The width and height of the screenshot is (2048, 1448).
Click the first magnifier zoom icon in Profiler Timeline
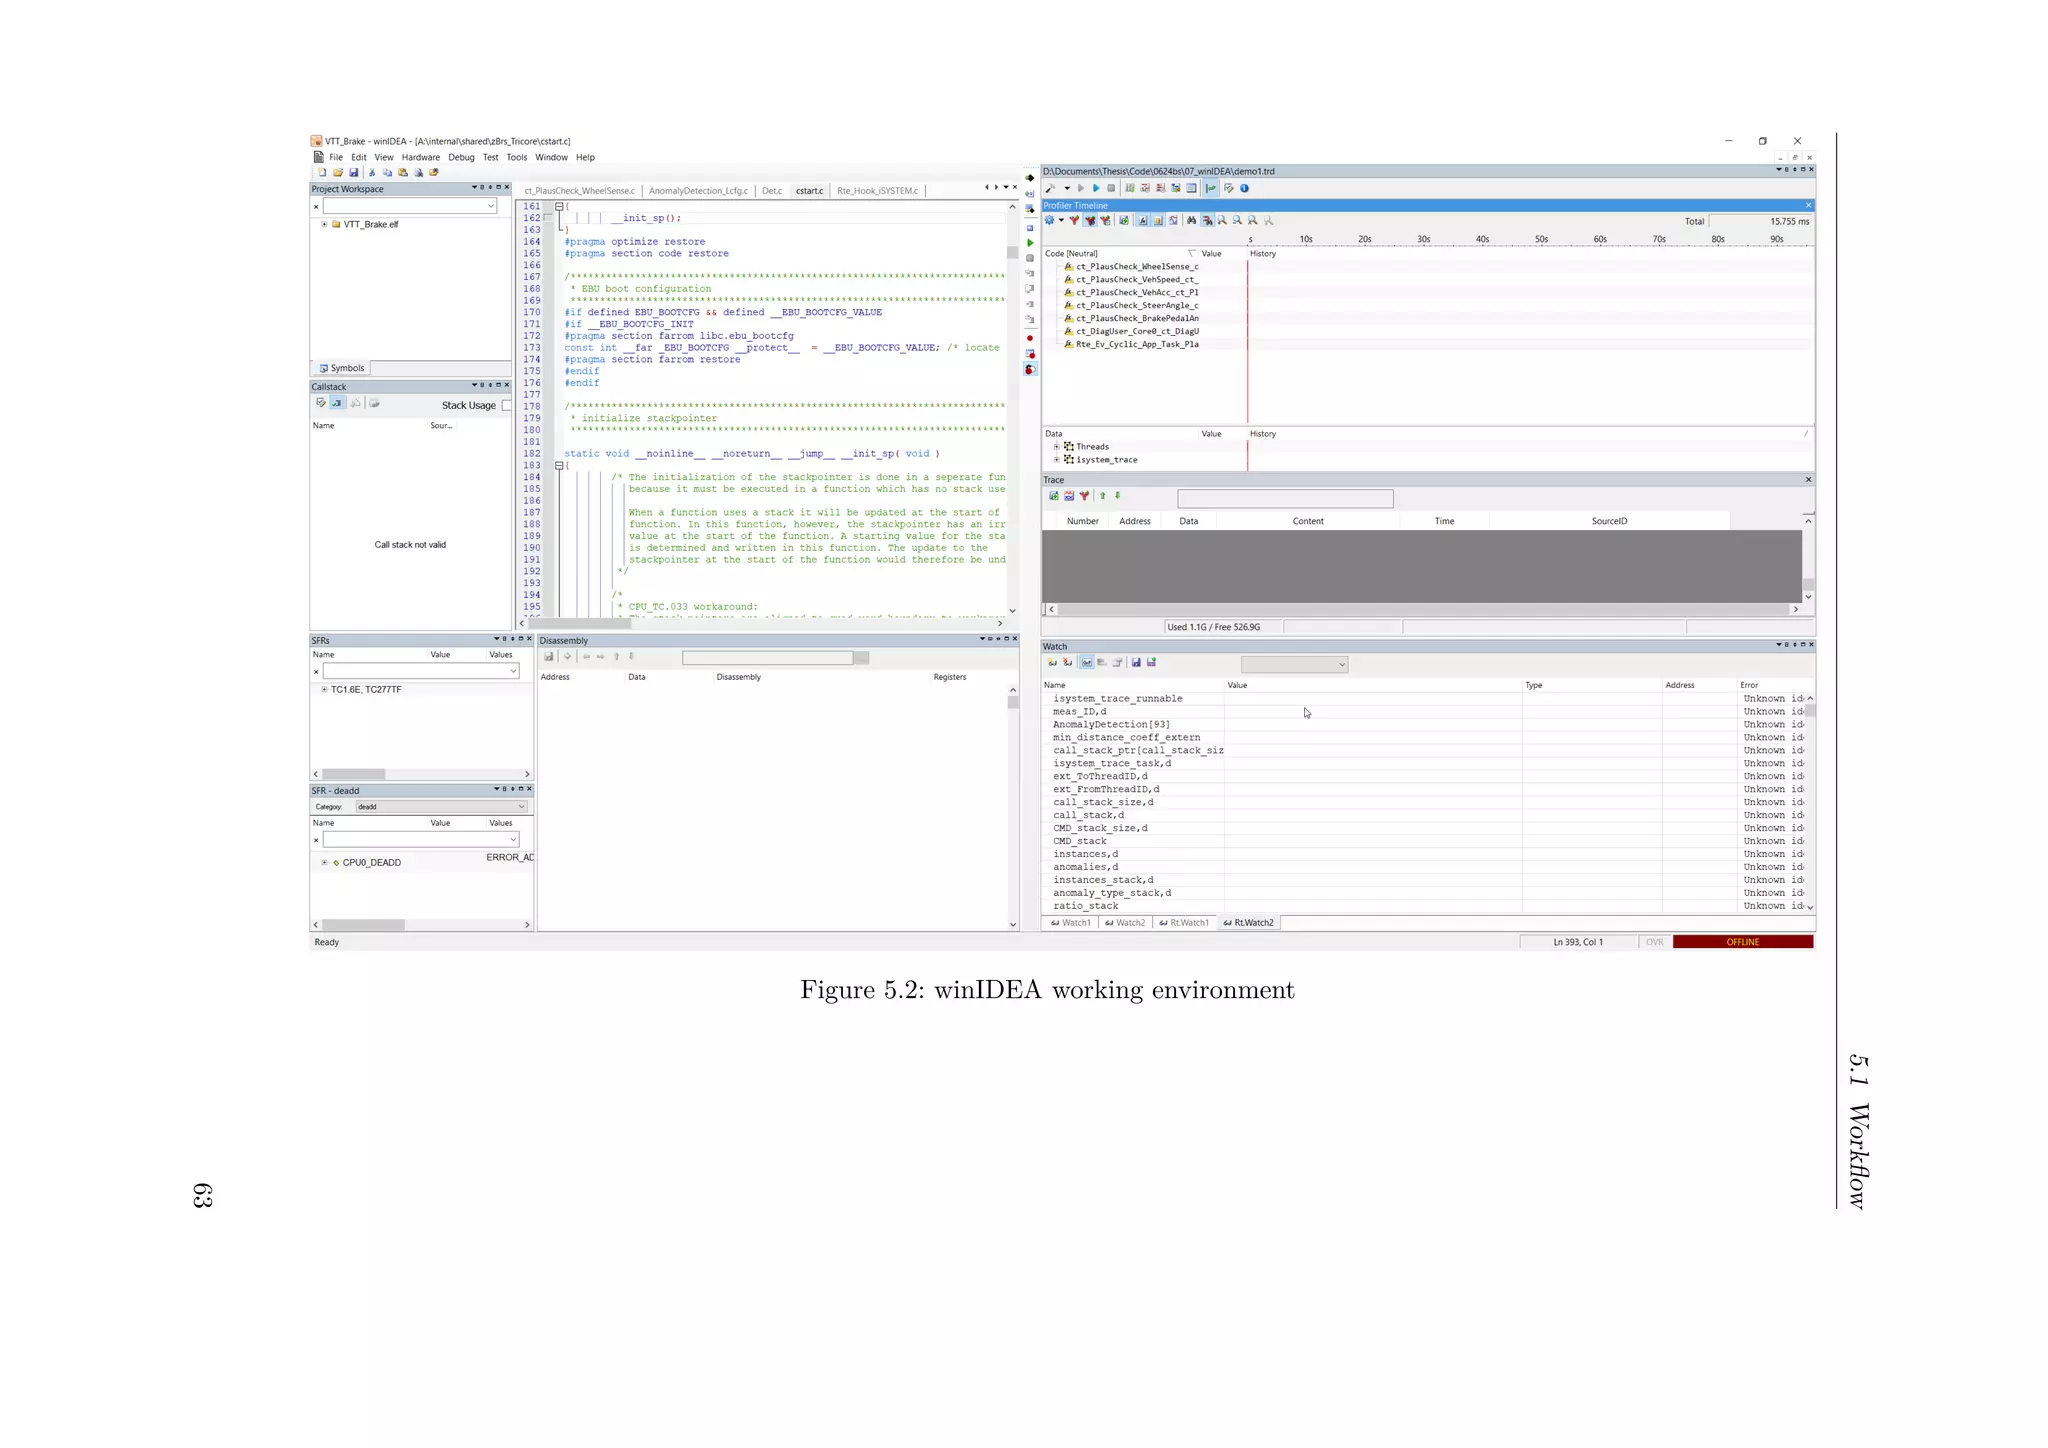[x=1222, y=220]
